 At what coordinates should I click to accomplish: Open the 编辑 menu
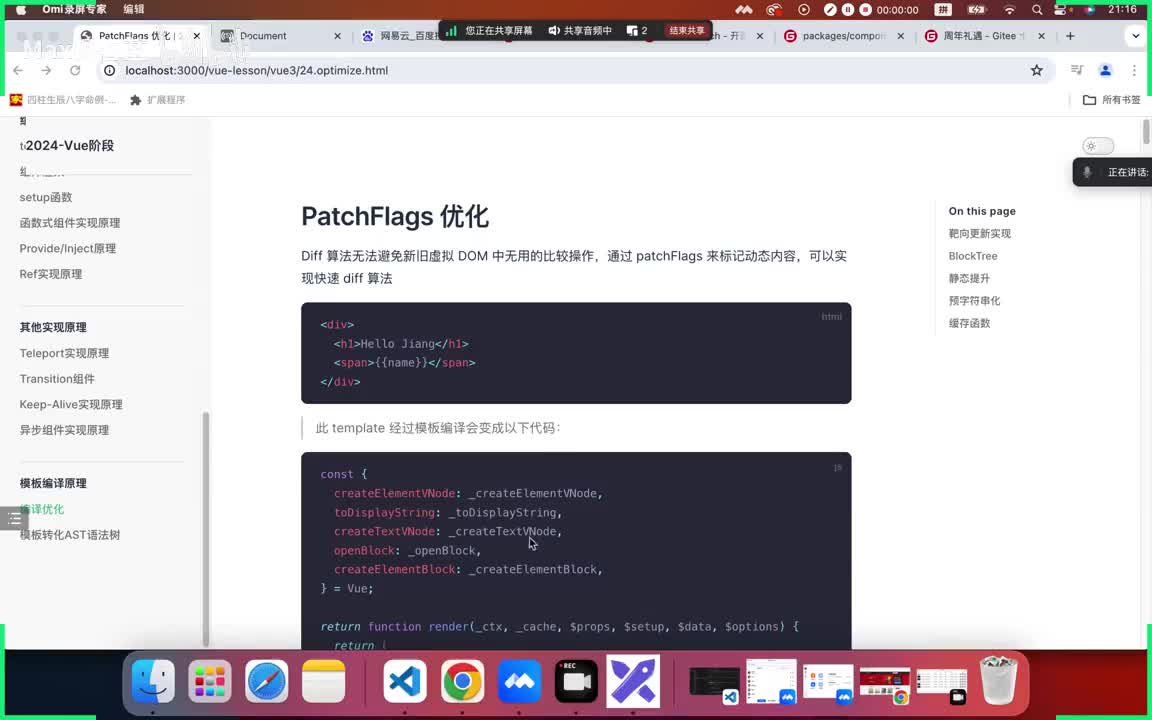coord(134,10)
